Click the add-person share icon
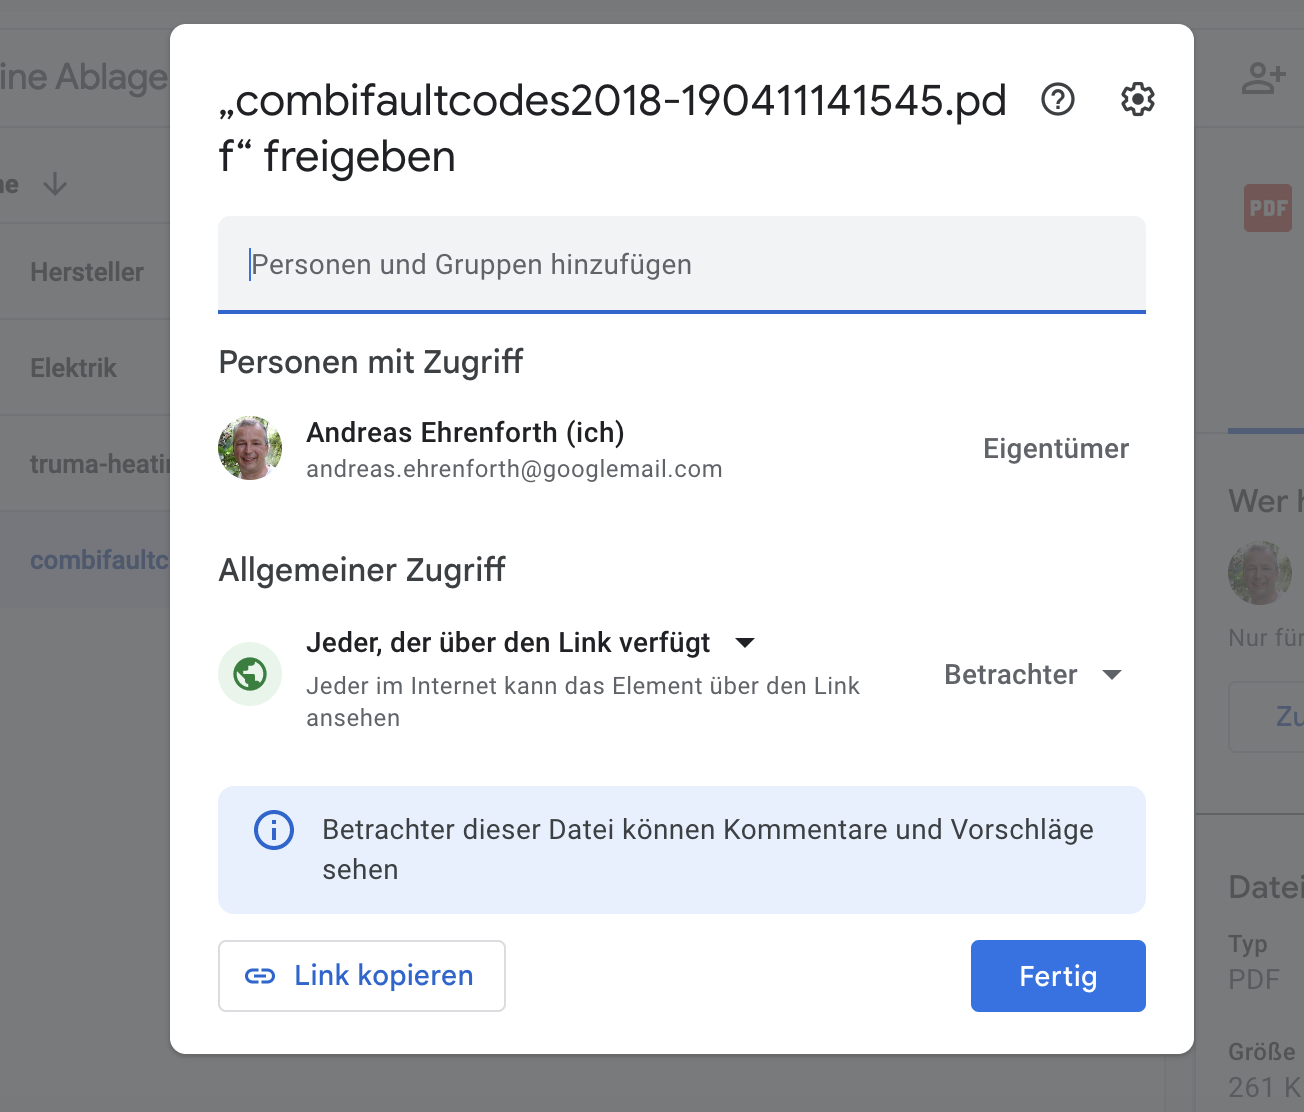The width and height of the screenshot is (1304, 1112). [1263, 77]
